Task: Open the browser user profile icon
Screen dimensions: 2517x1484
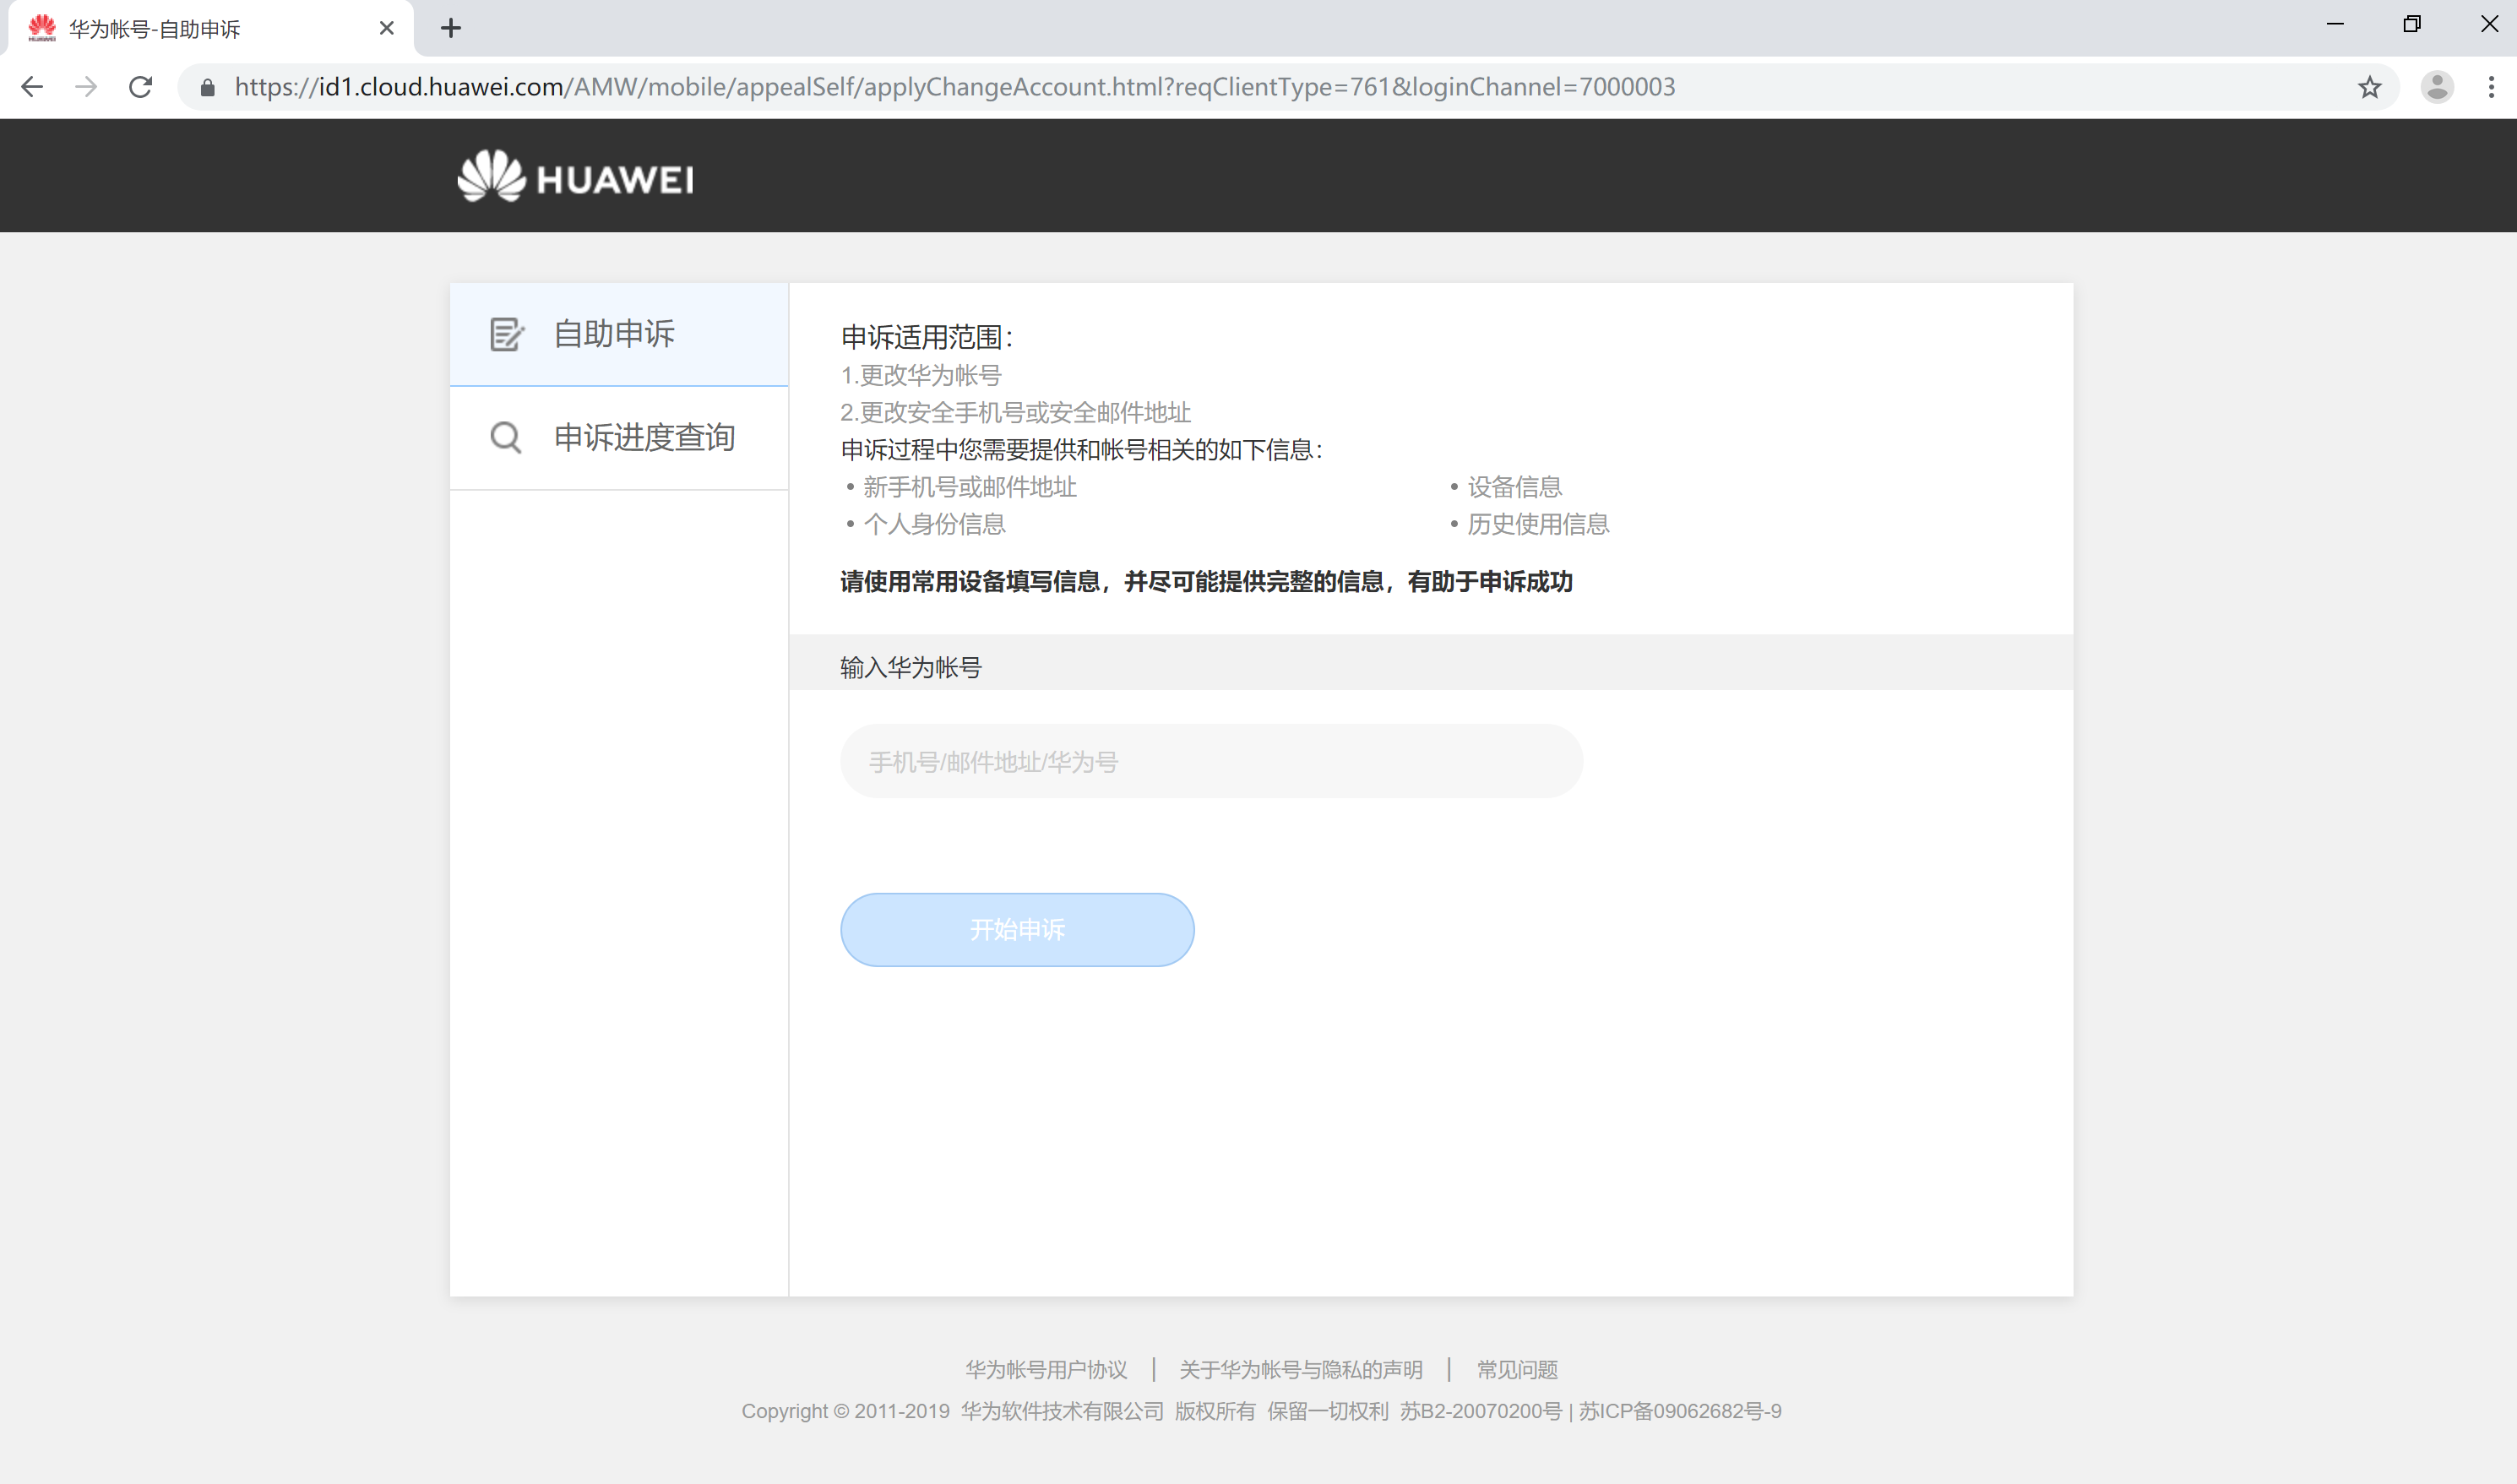Action: pos(2436,87)
